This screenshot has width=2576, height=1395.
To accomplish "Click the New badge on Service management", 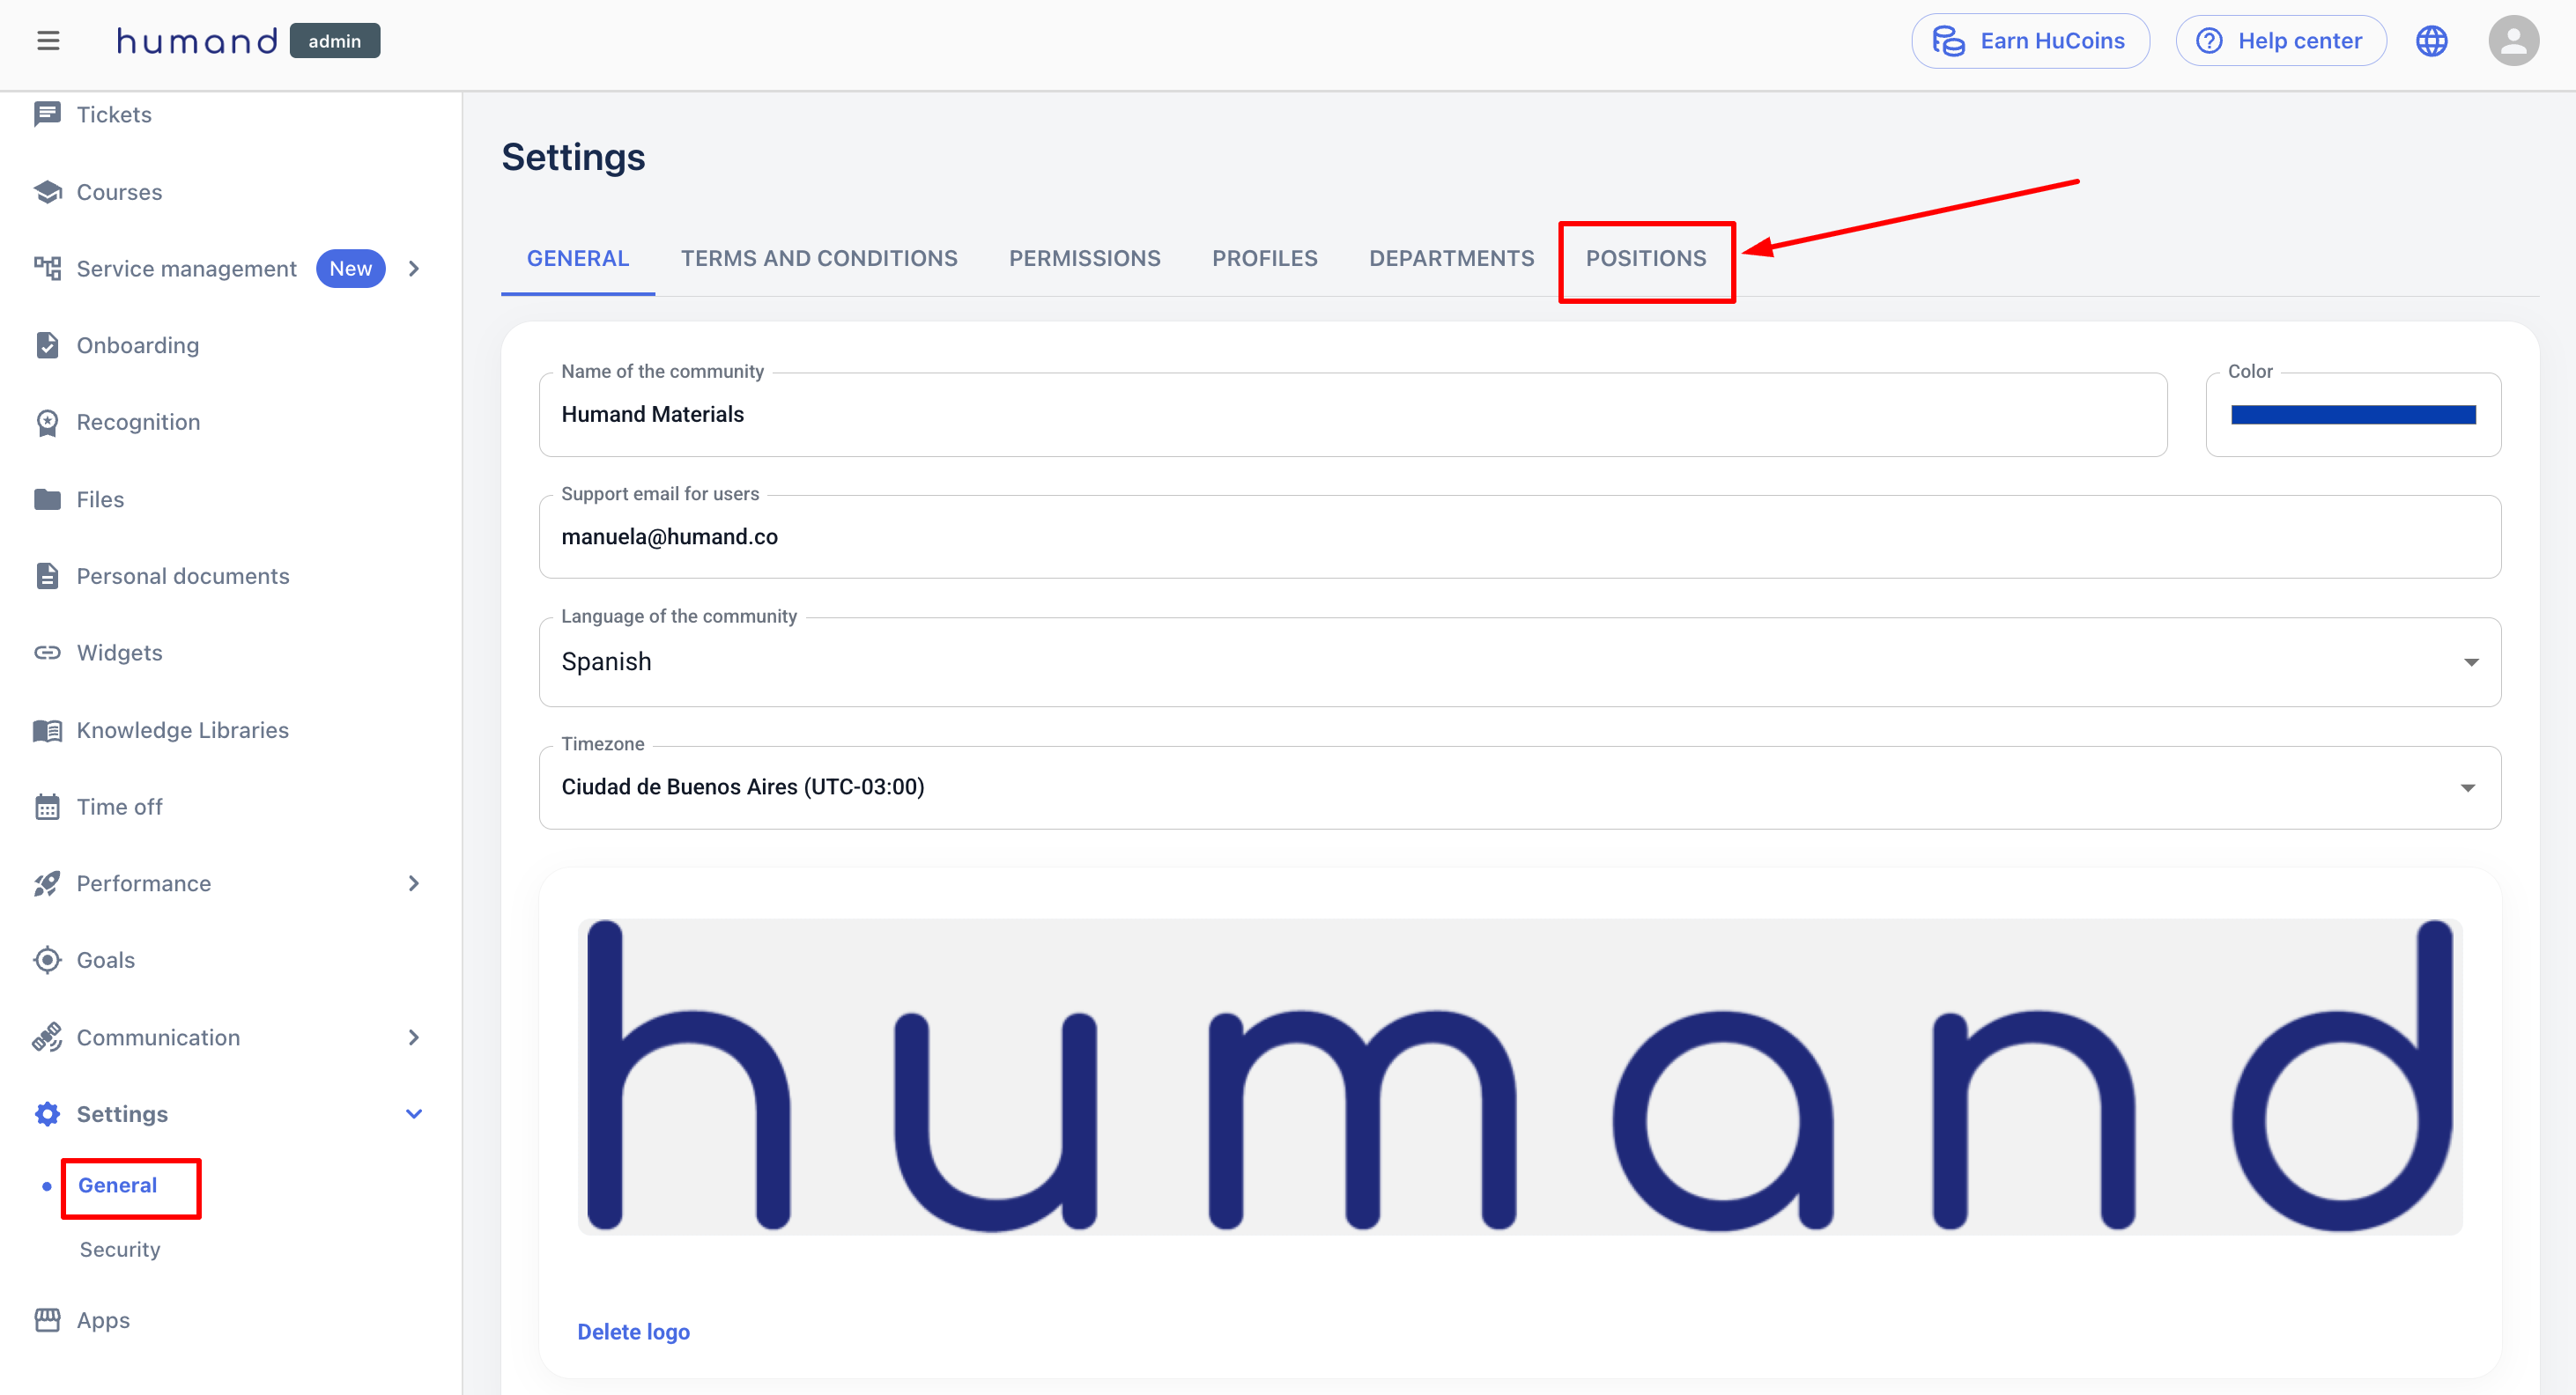I will pos(350,268).
